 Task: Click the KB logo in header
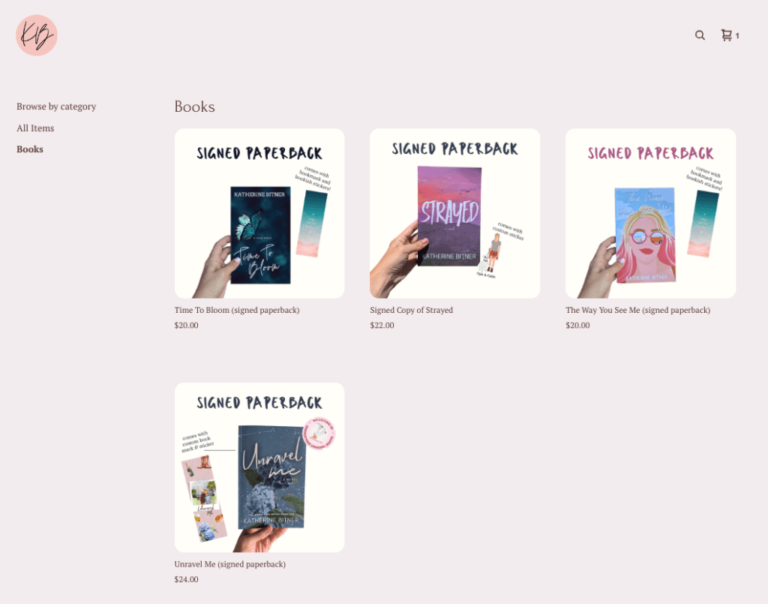pyautogui.click(x=37, y=35)
